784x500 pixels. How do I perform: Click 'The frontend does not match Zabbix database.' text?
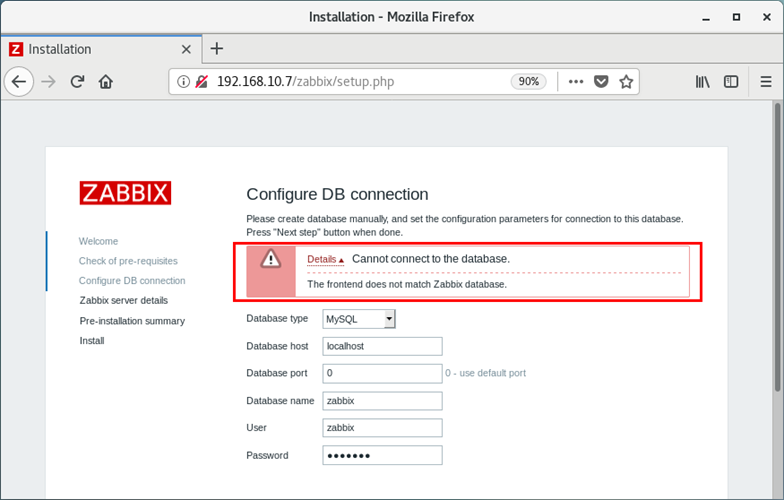(x=407, y=284)
